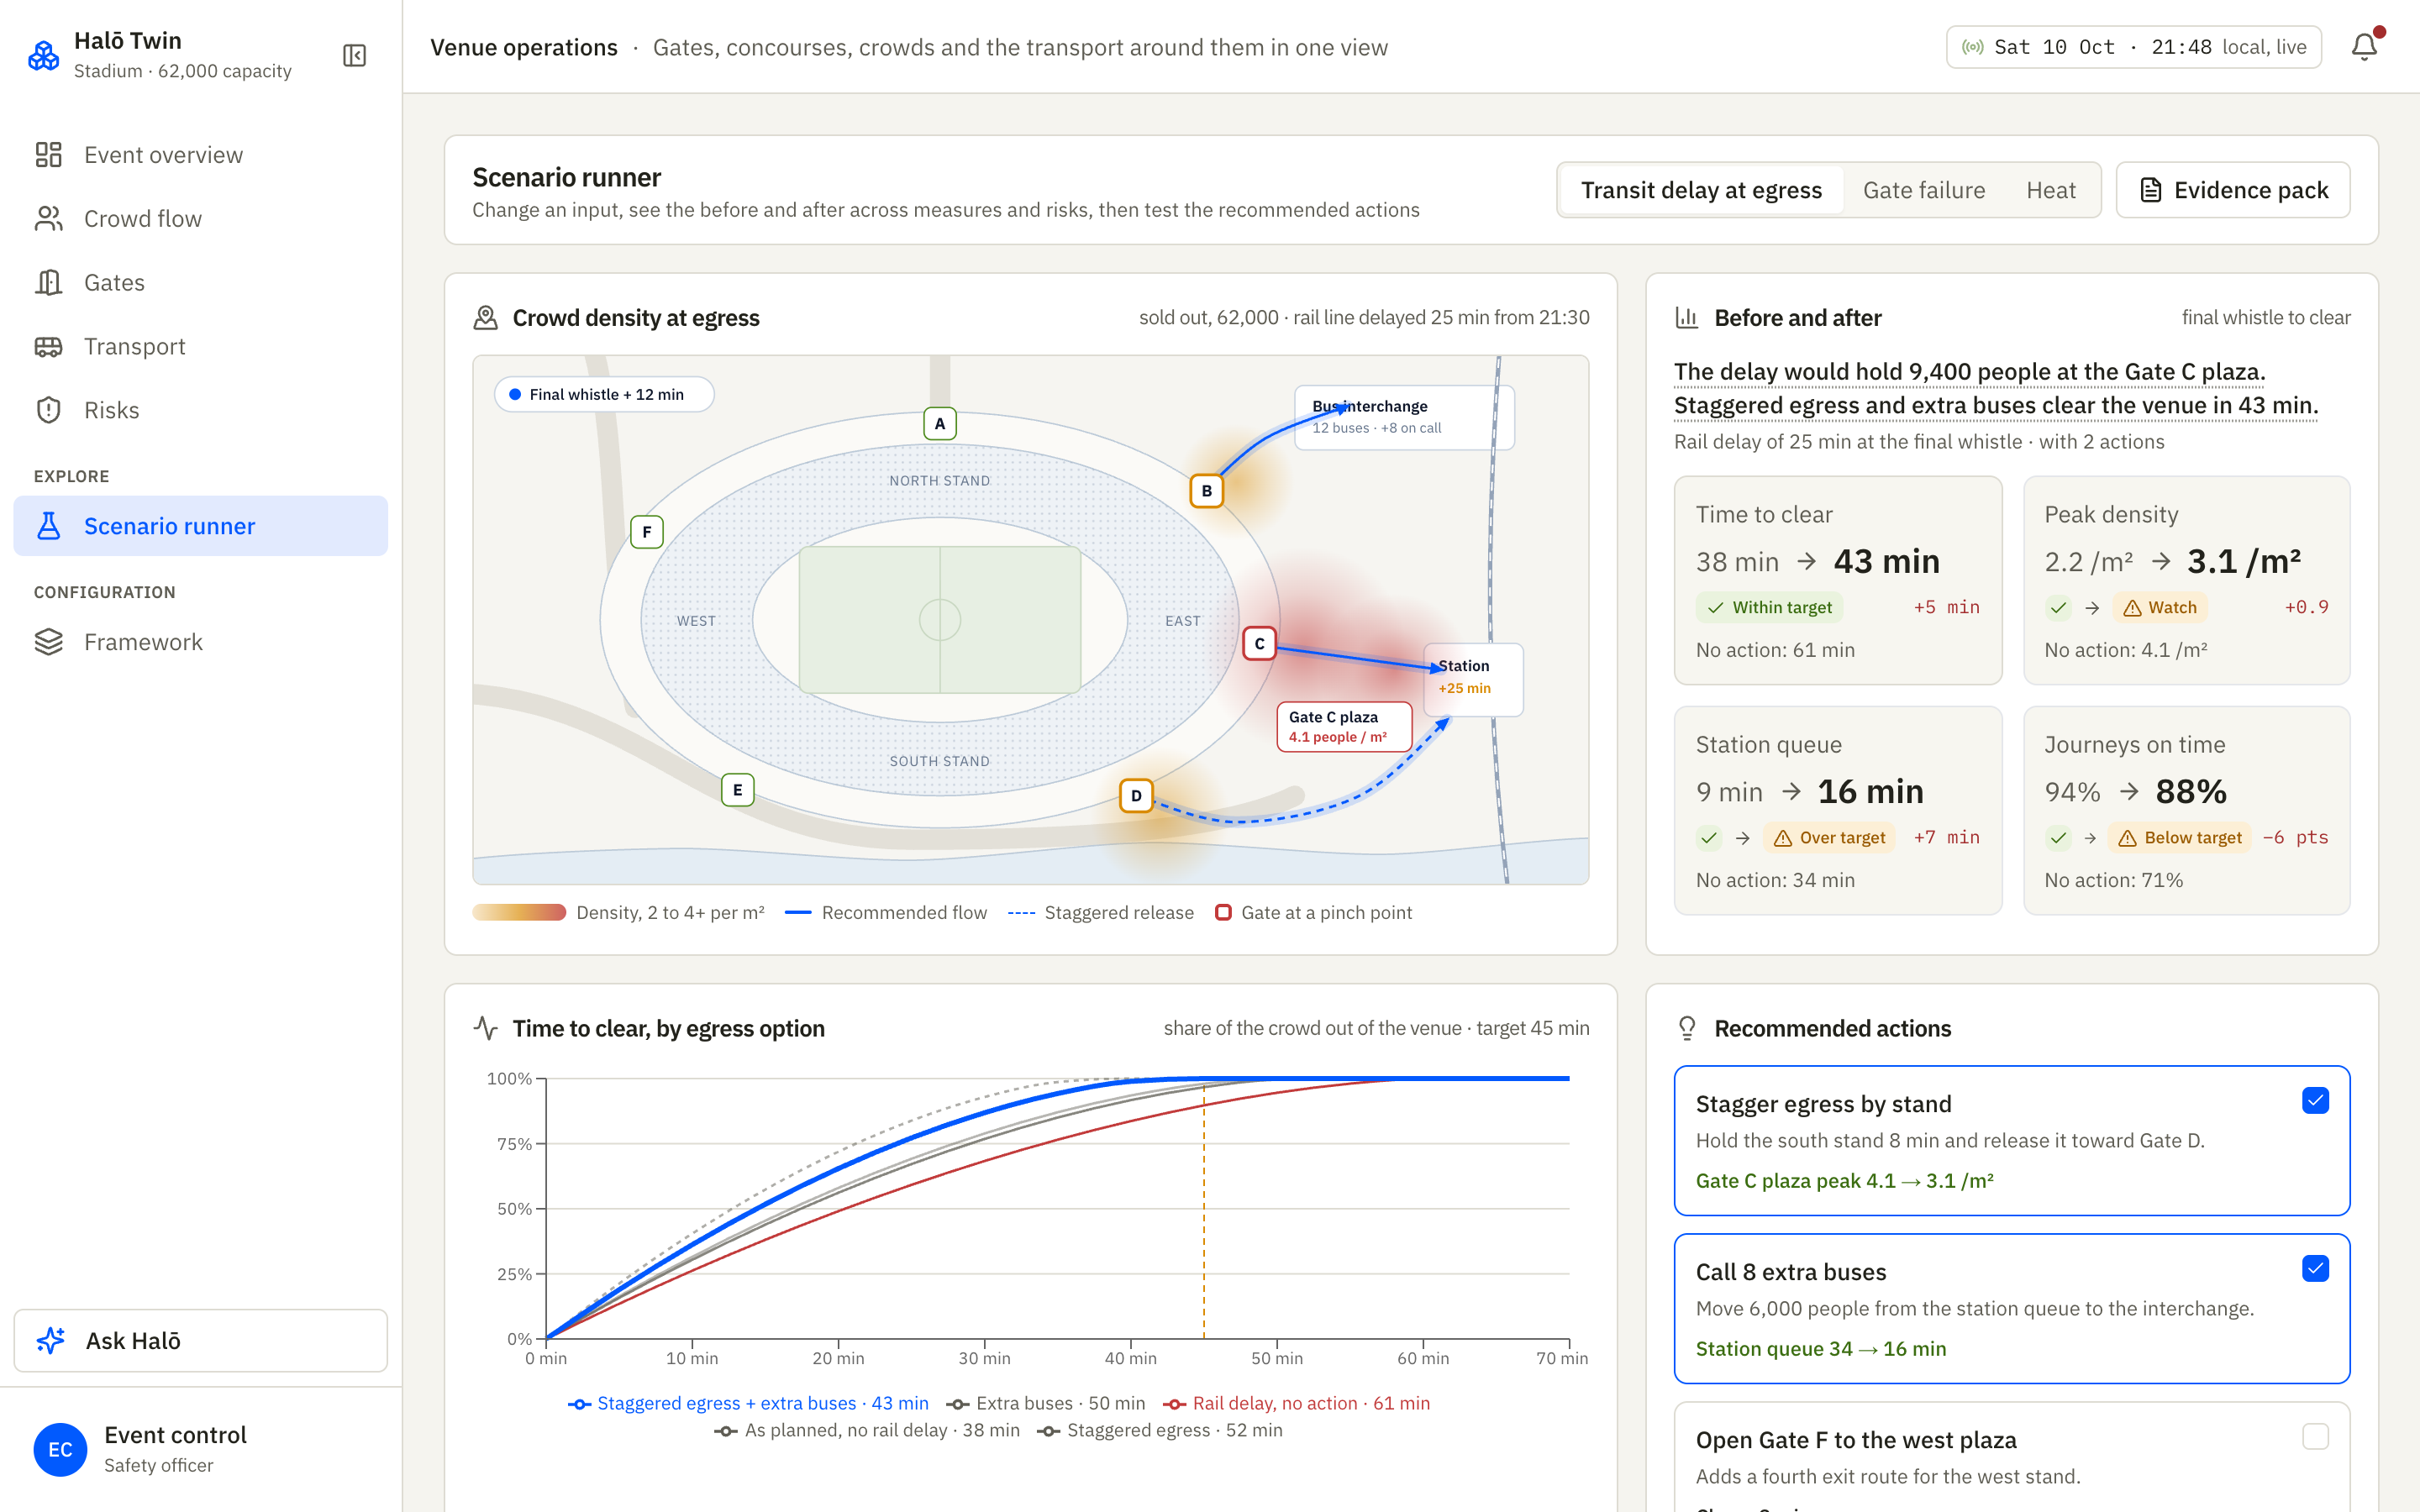Click the Framework layers icon
Viewport: 2420px width, 1512px height.
48,642
